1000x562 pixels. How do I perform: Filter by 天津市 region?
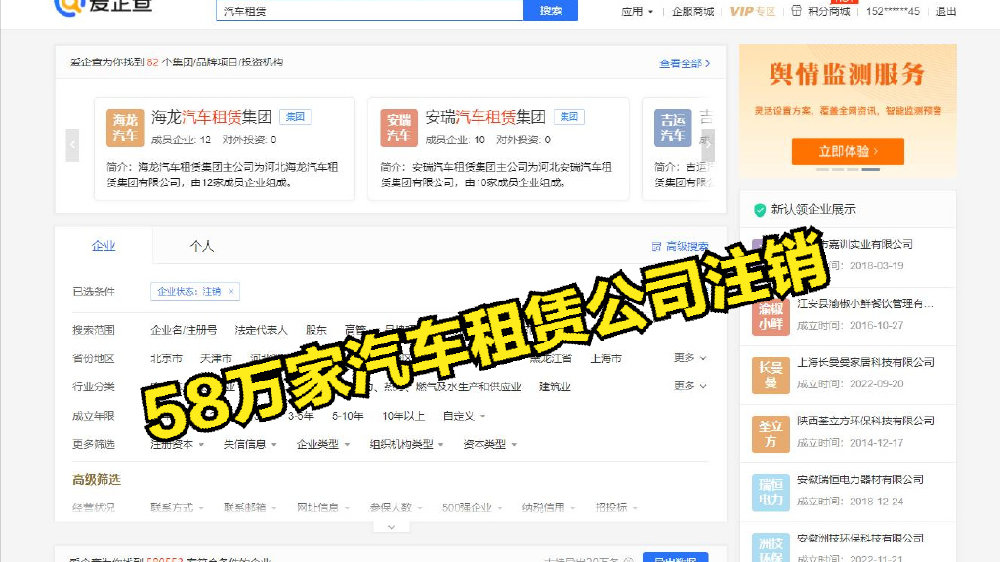click(216, 359)
